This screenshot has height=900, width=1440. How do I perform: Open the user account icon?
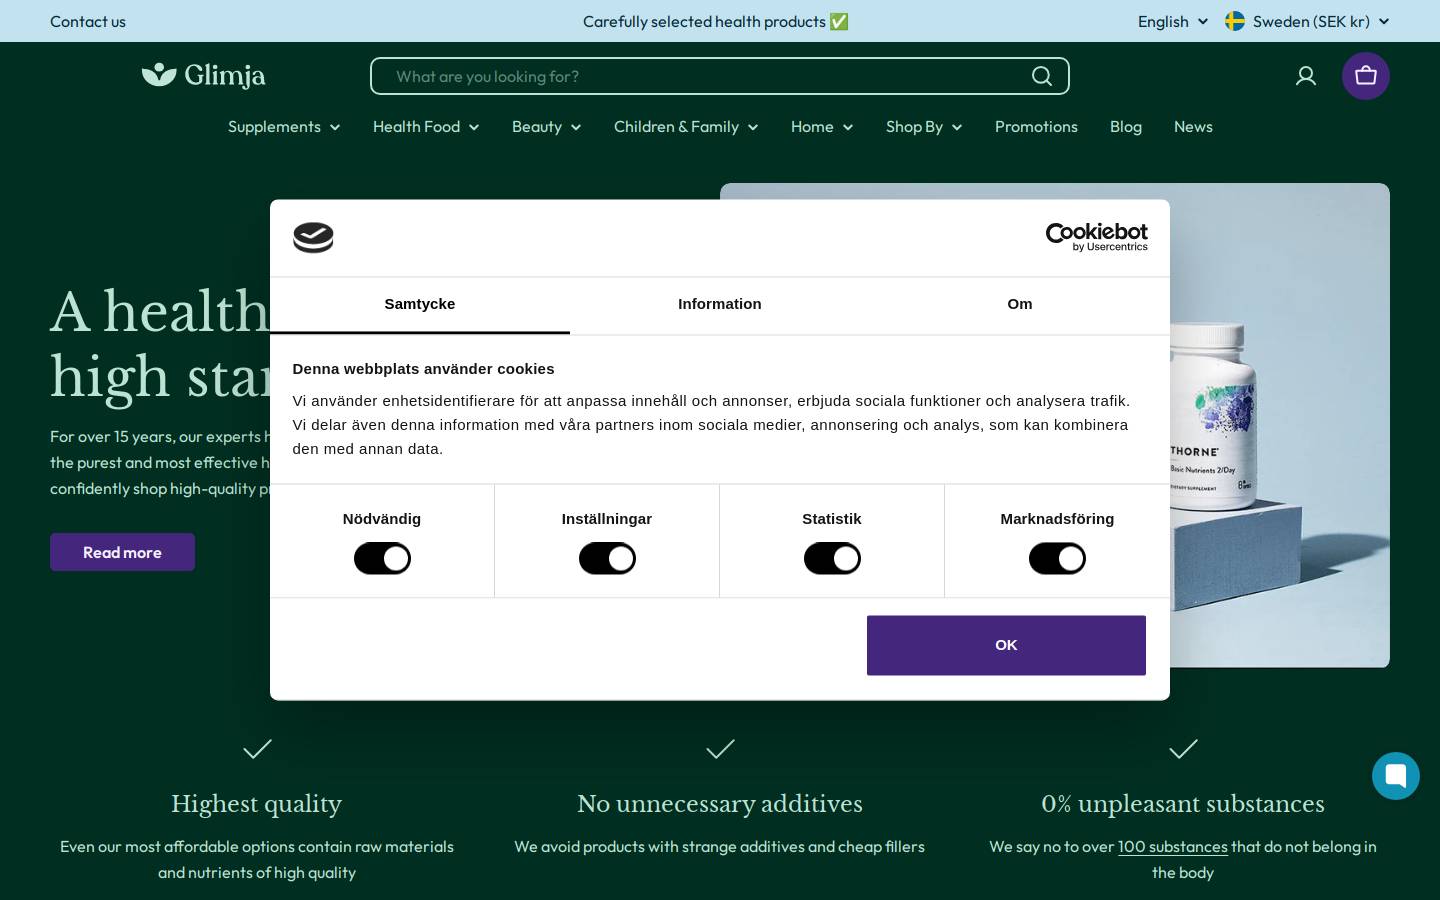[x=1306, y=76]
